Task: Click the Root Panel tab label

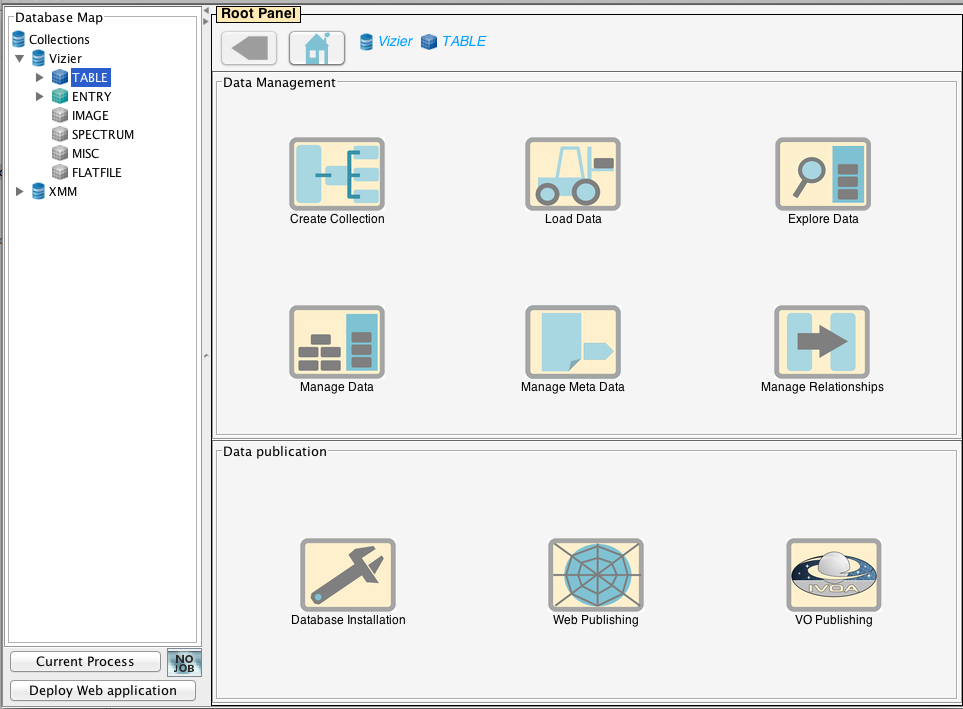Action: tap(259, 14)
